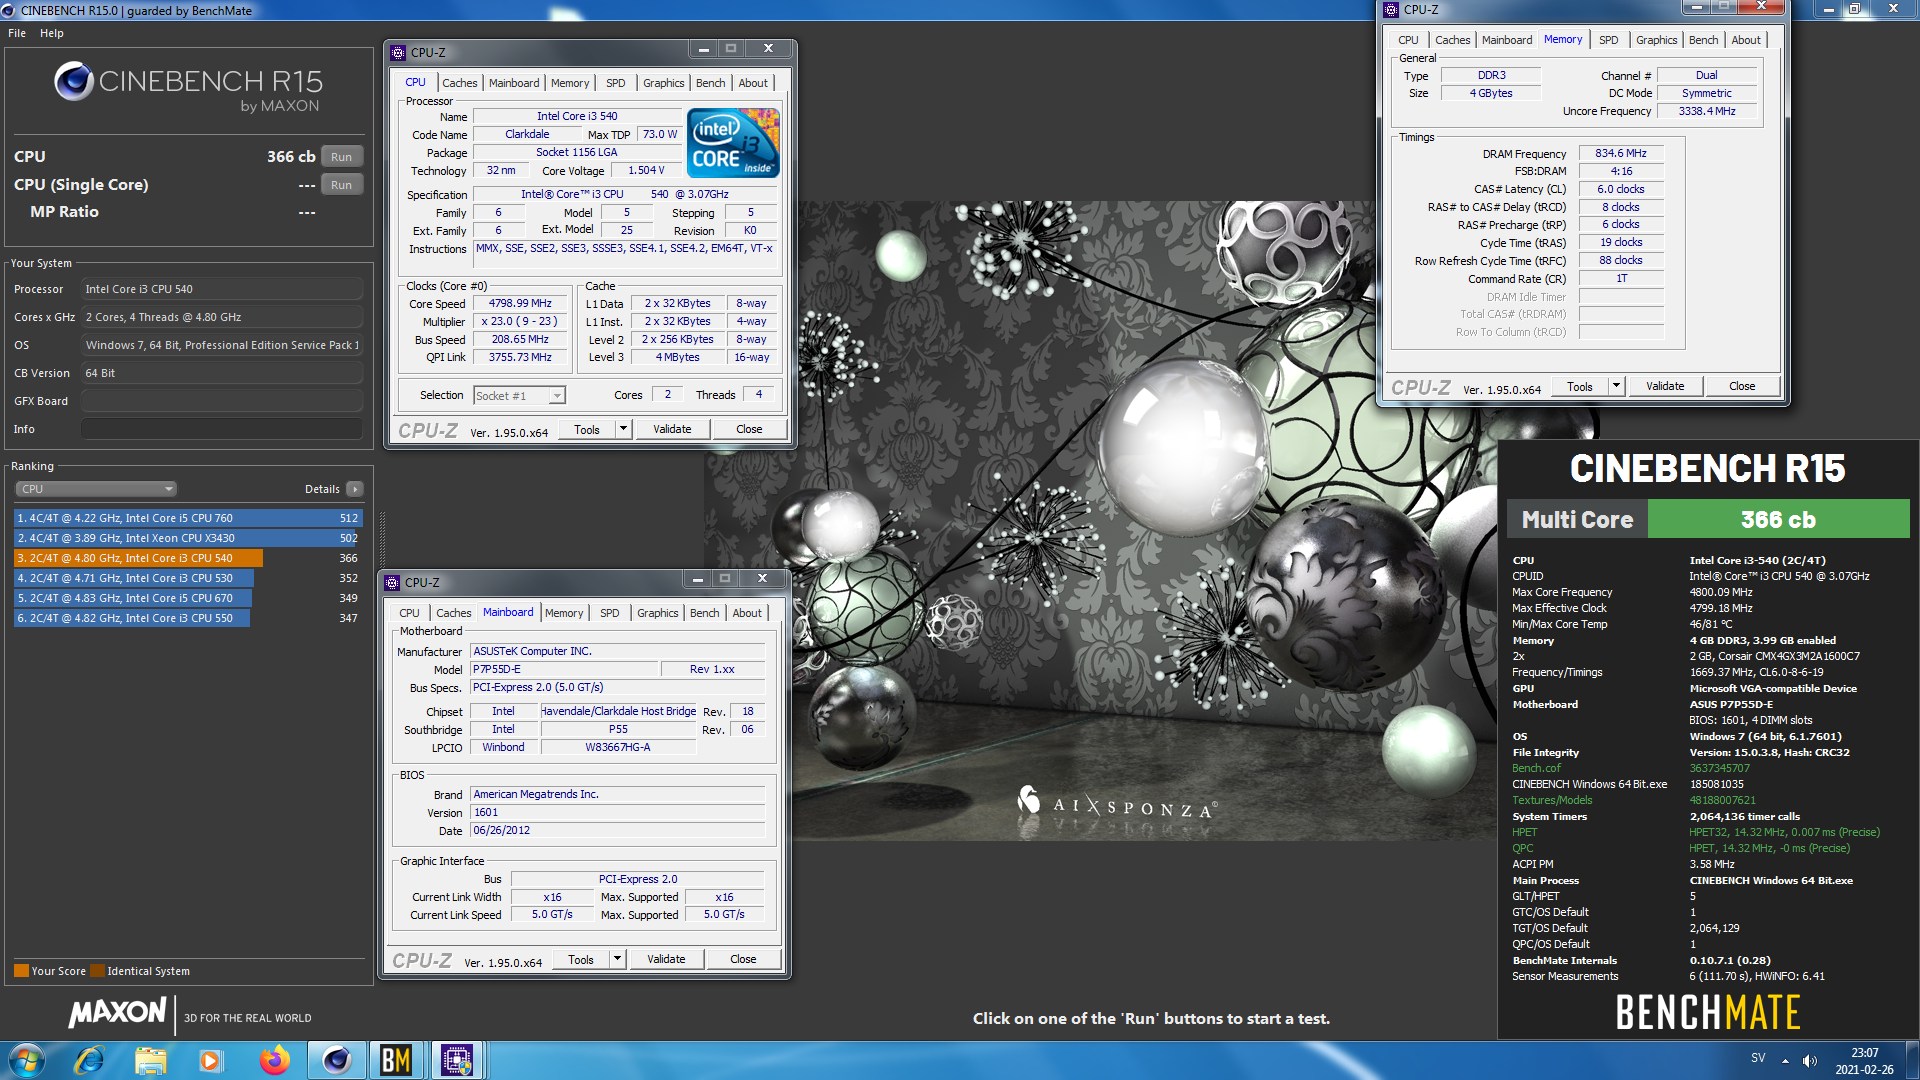The width and height of the screenshot is (1920, 1080).
Task: Switch to Cinebench taskbar icon
Action: click(x=336, y=1060)
